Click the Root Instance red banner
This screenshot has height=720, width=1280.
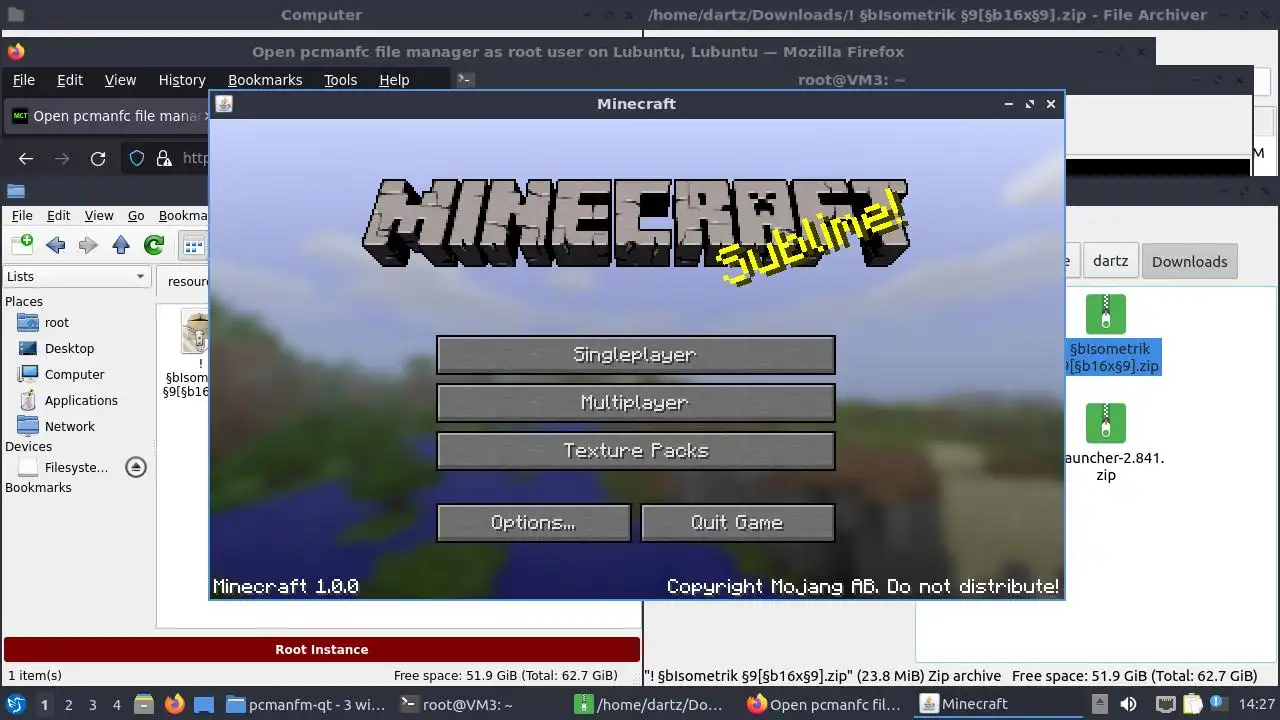(x=322, y=650)
